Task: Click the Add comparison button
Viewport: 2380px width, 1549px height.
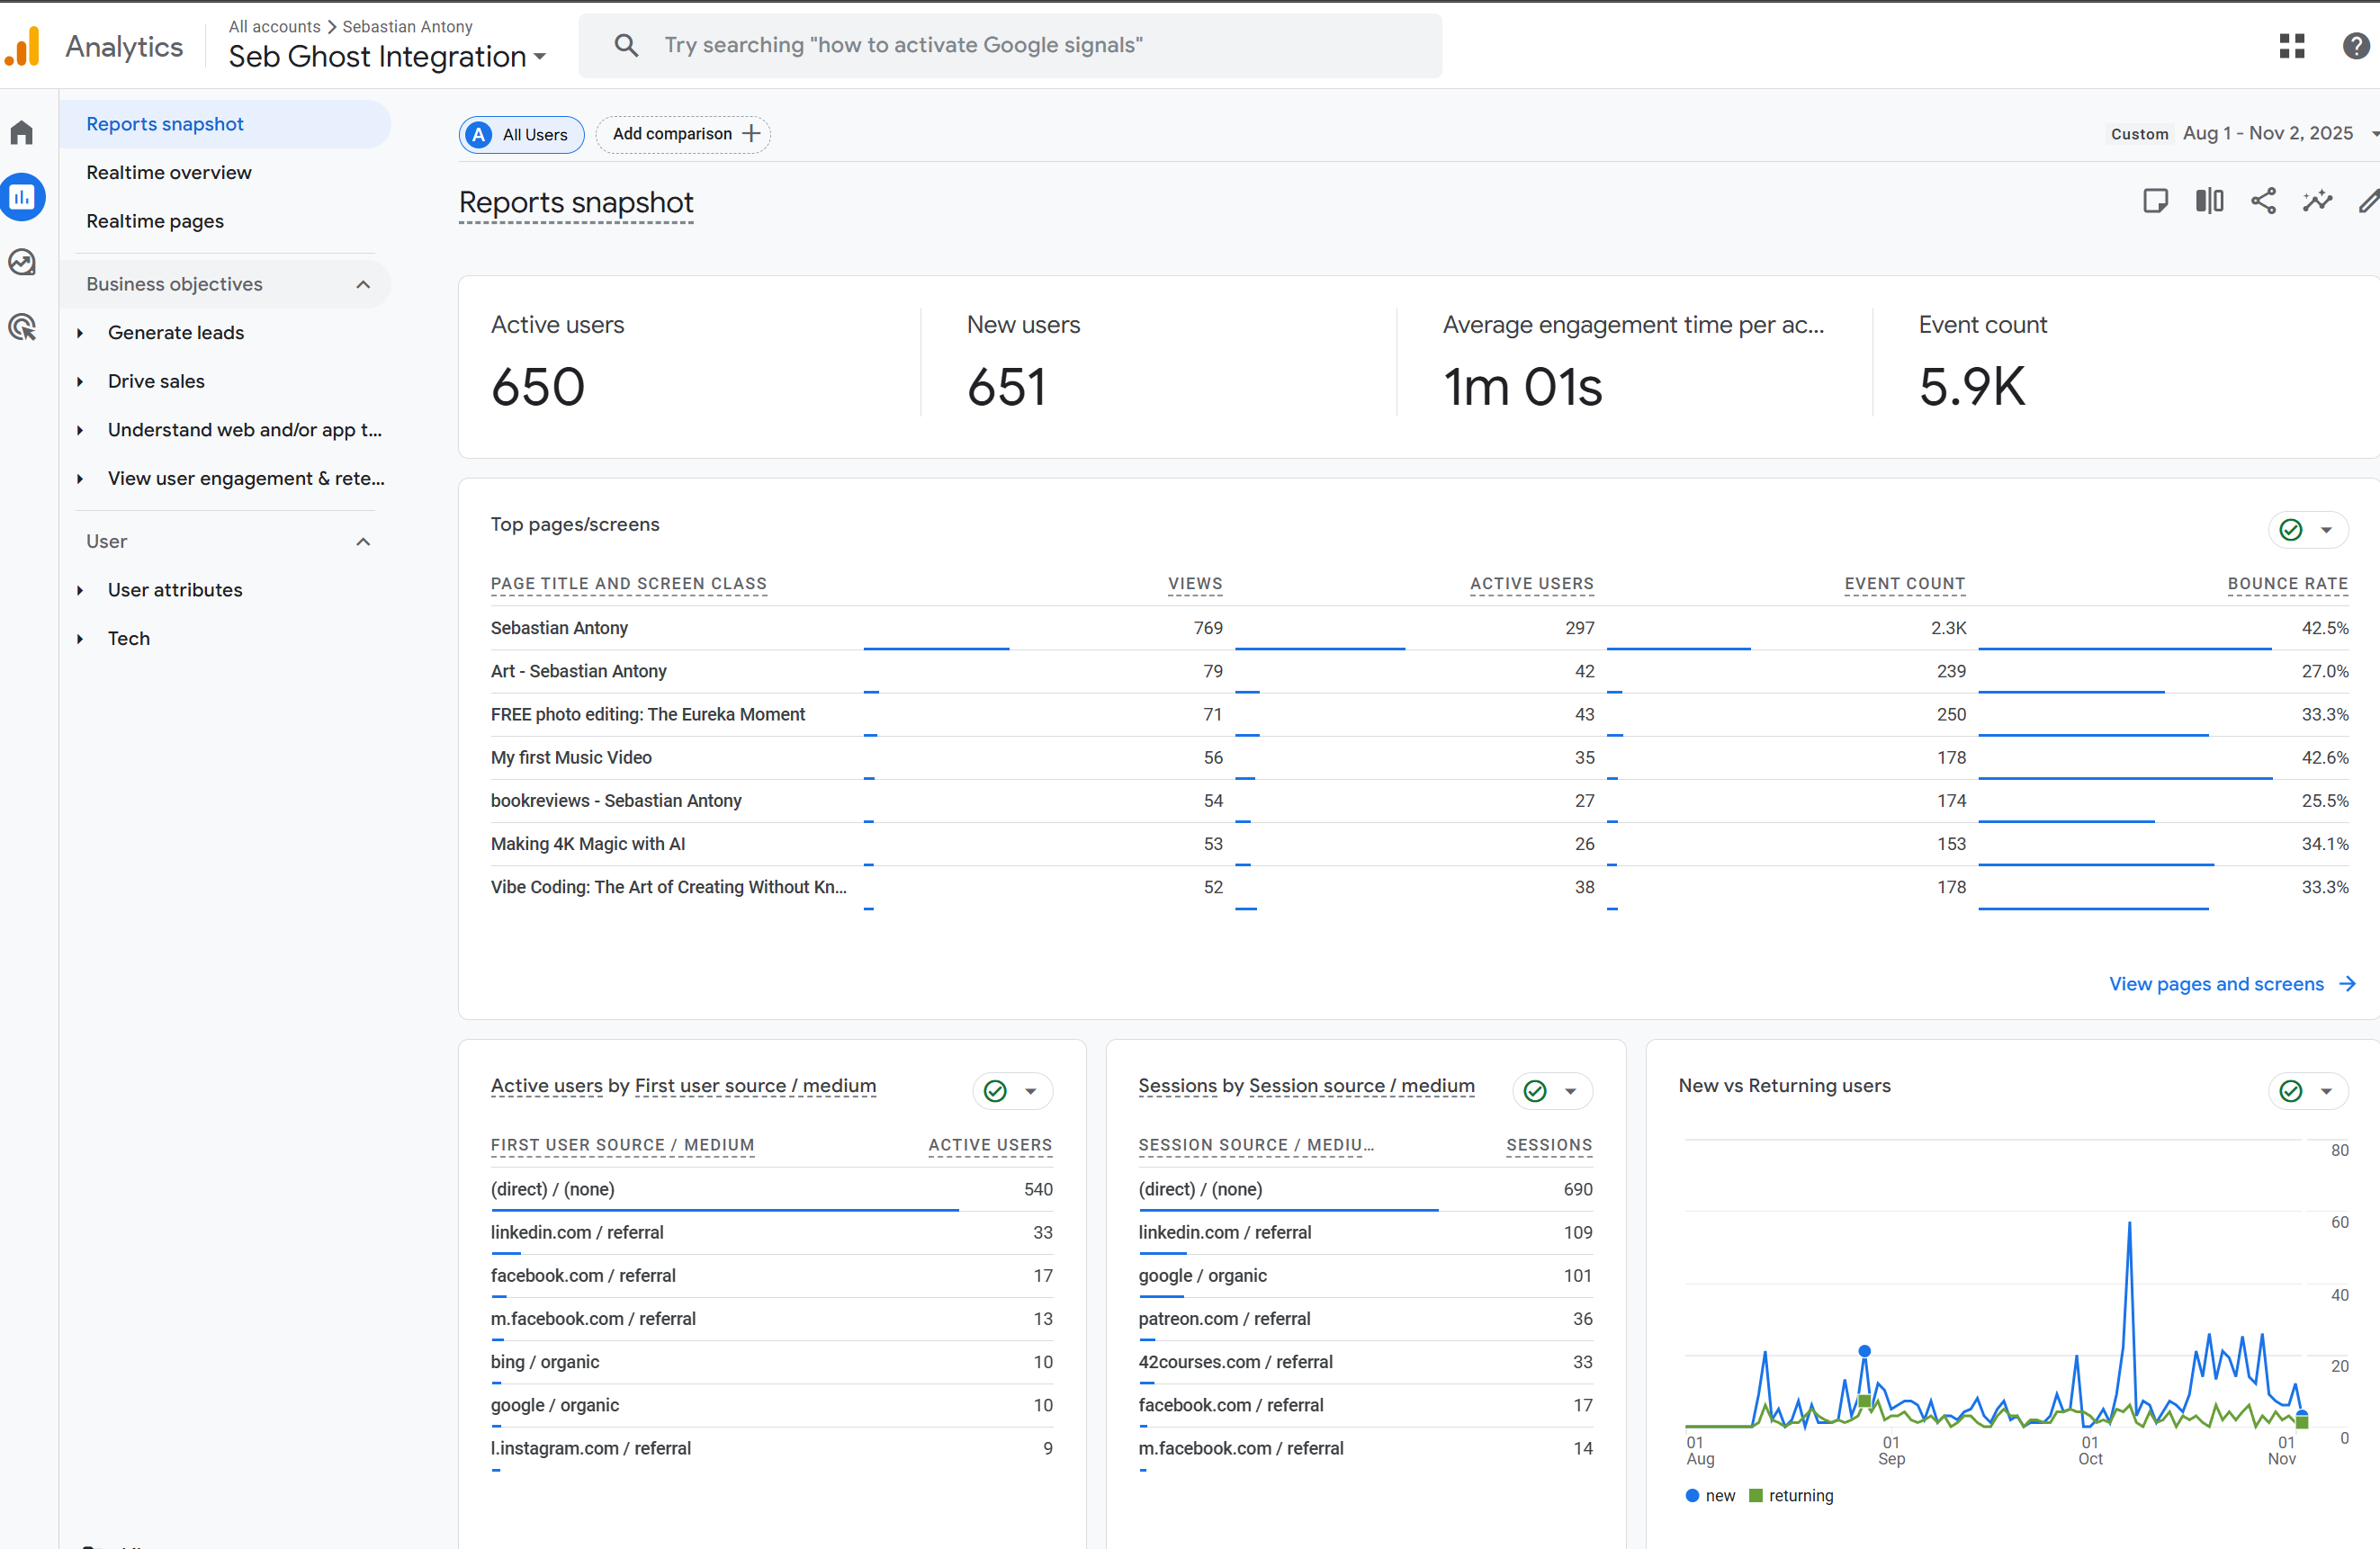Action: 684,134
